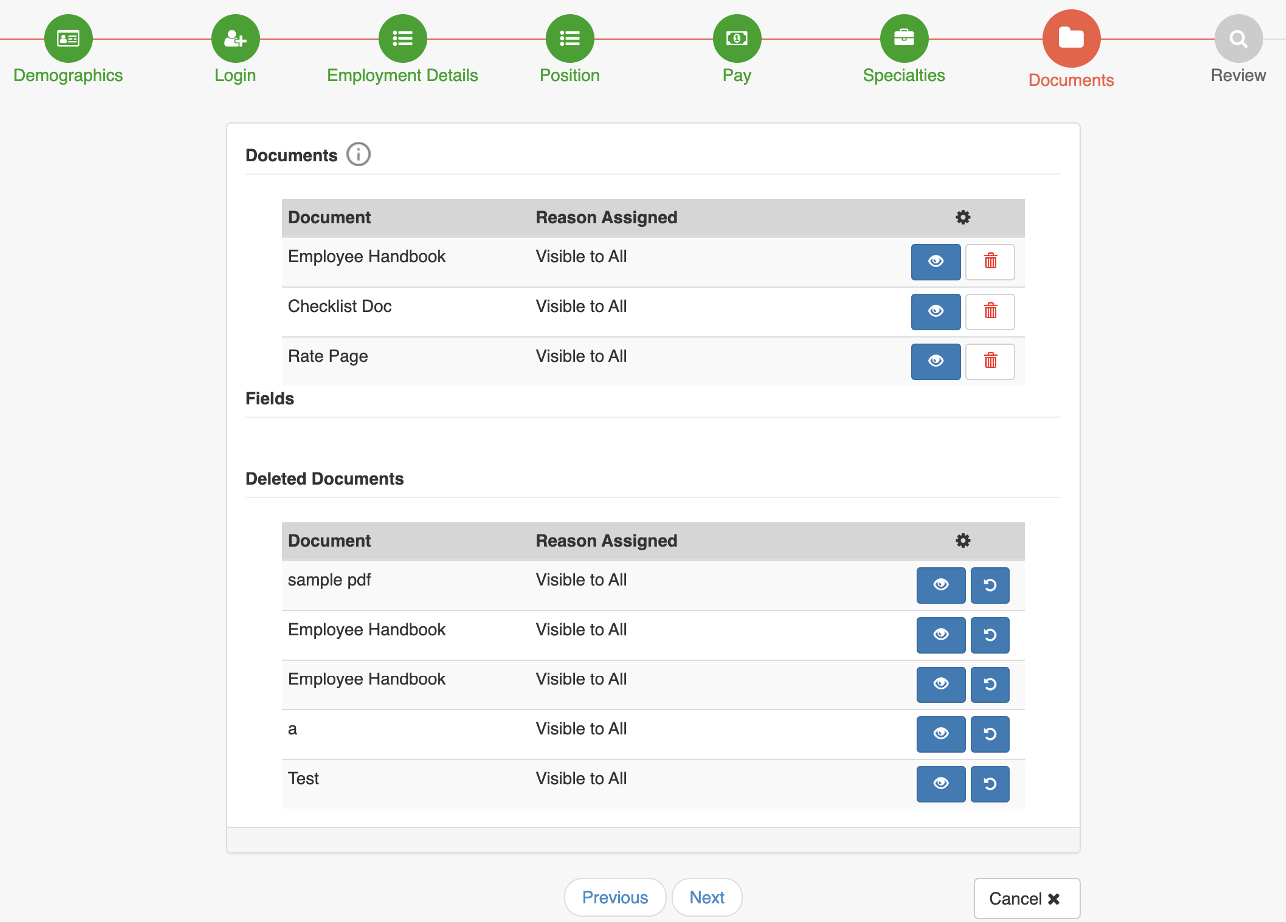Click the Pay step icon
This screenshot has width=1286, height=922.
(x=736, y=38)
